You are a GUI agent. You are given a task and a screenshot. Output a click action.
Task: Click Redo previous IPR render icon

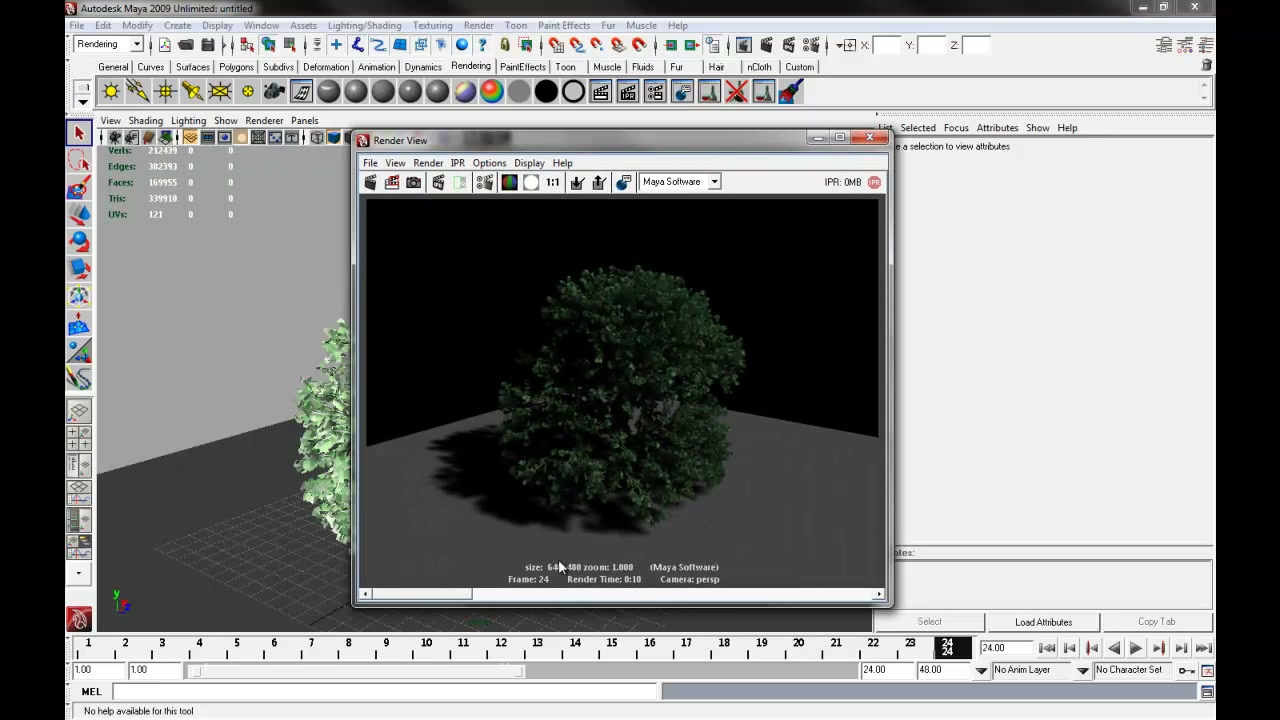click(x=438, y=182)
